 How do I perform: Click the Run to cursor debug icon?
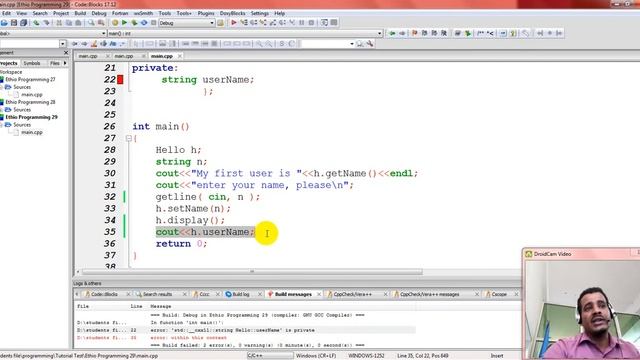pyautogui.click(x=244, y=23)
